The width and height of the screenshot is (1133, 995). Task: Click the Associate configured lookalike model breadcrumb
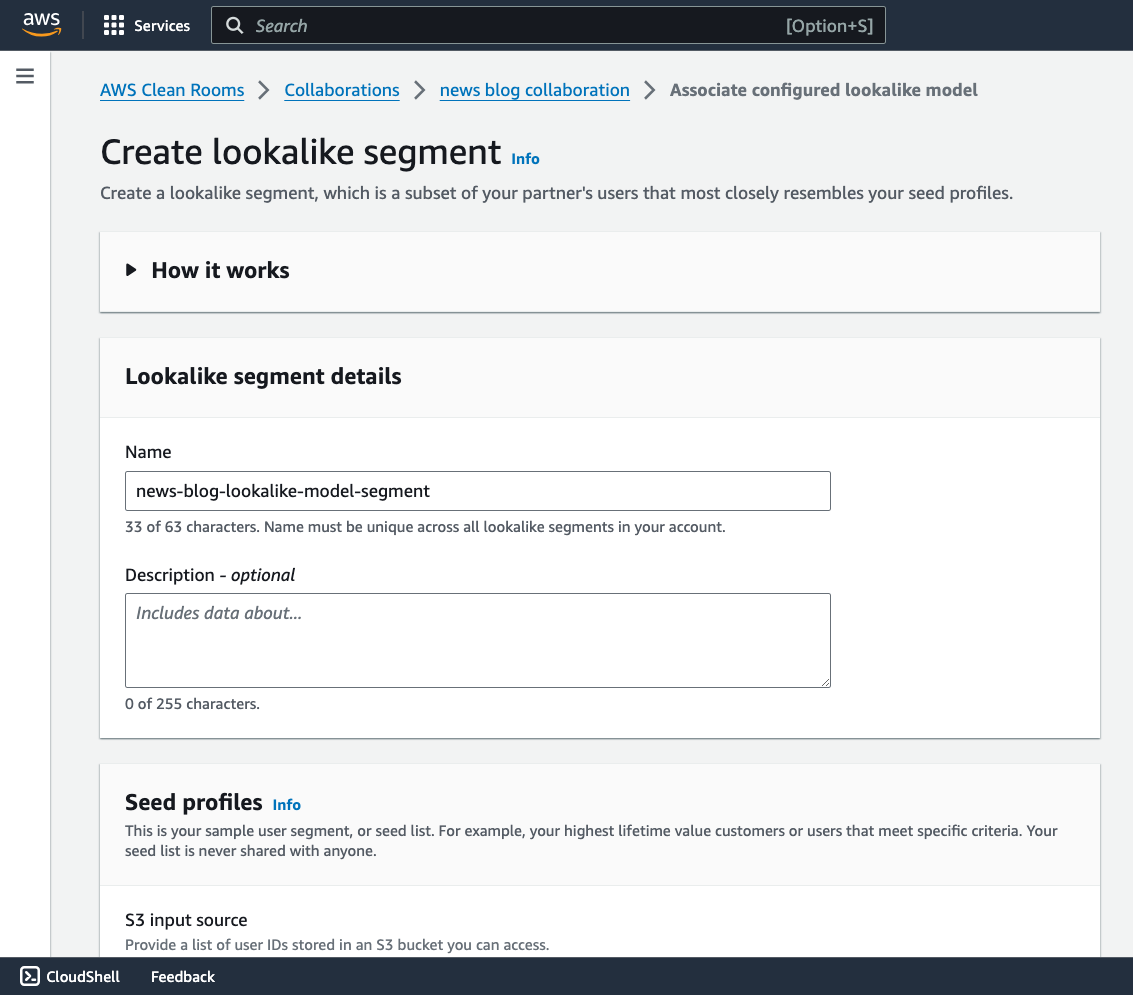(823, 90)
